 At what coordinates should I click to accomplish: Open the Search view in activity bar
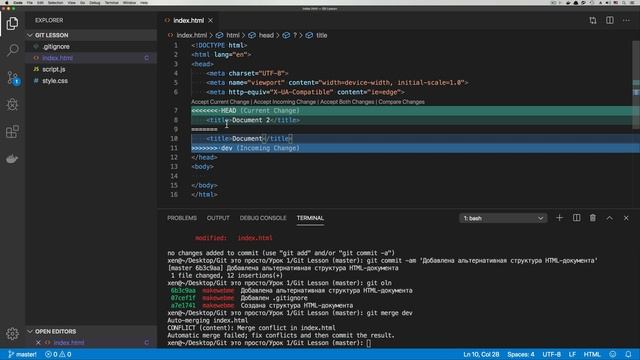(x=12, y=50)
